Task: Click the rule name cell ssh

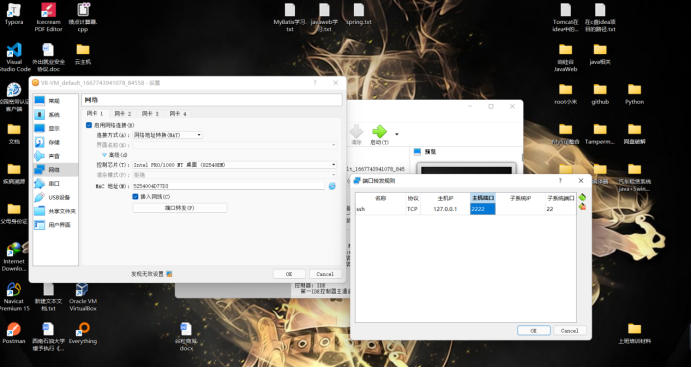Action: pyautogui.click(x=381, y=209)
